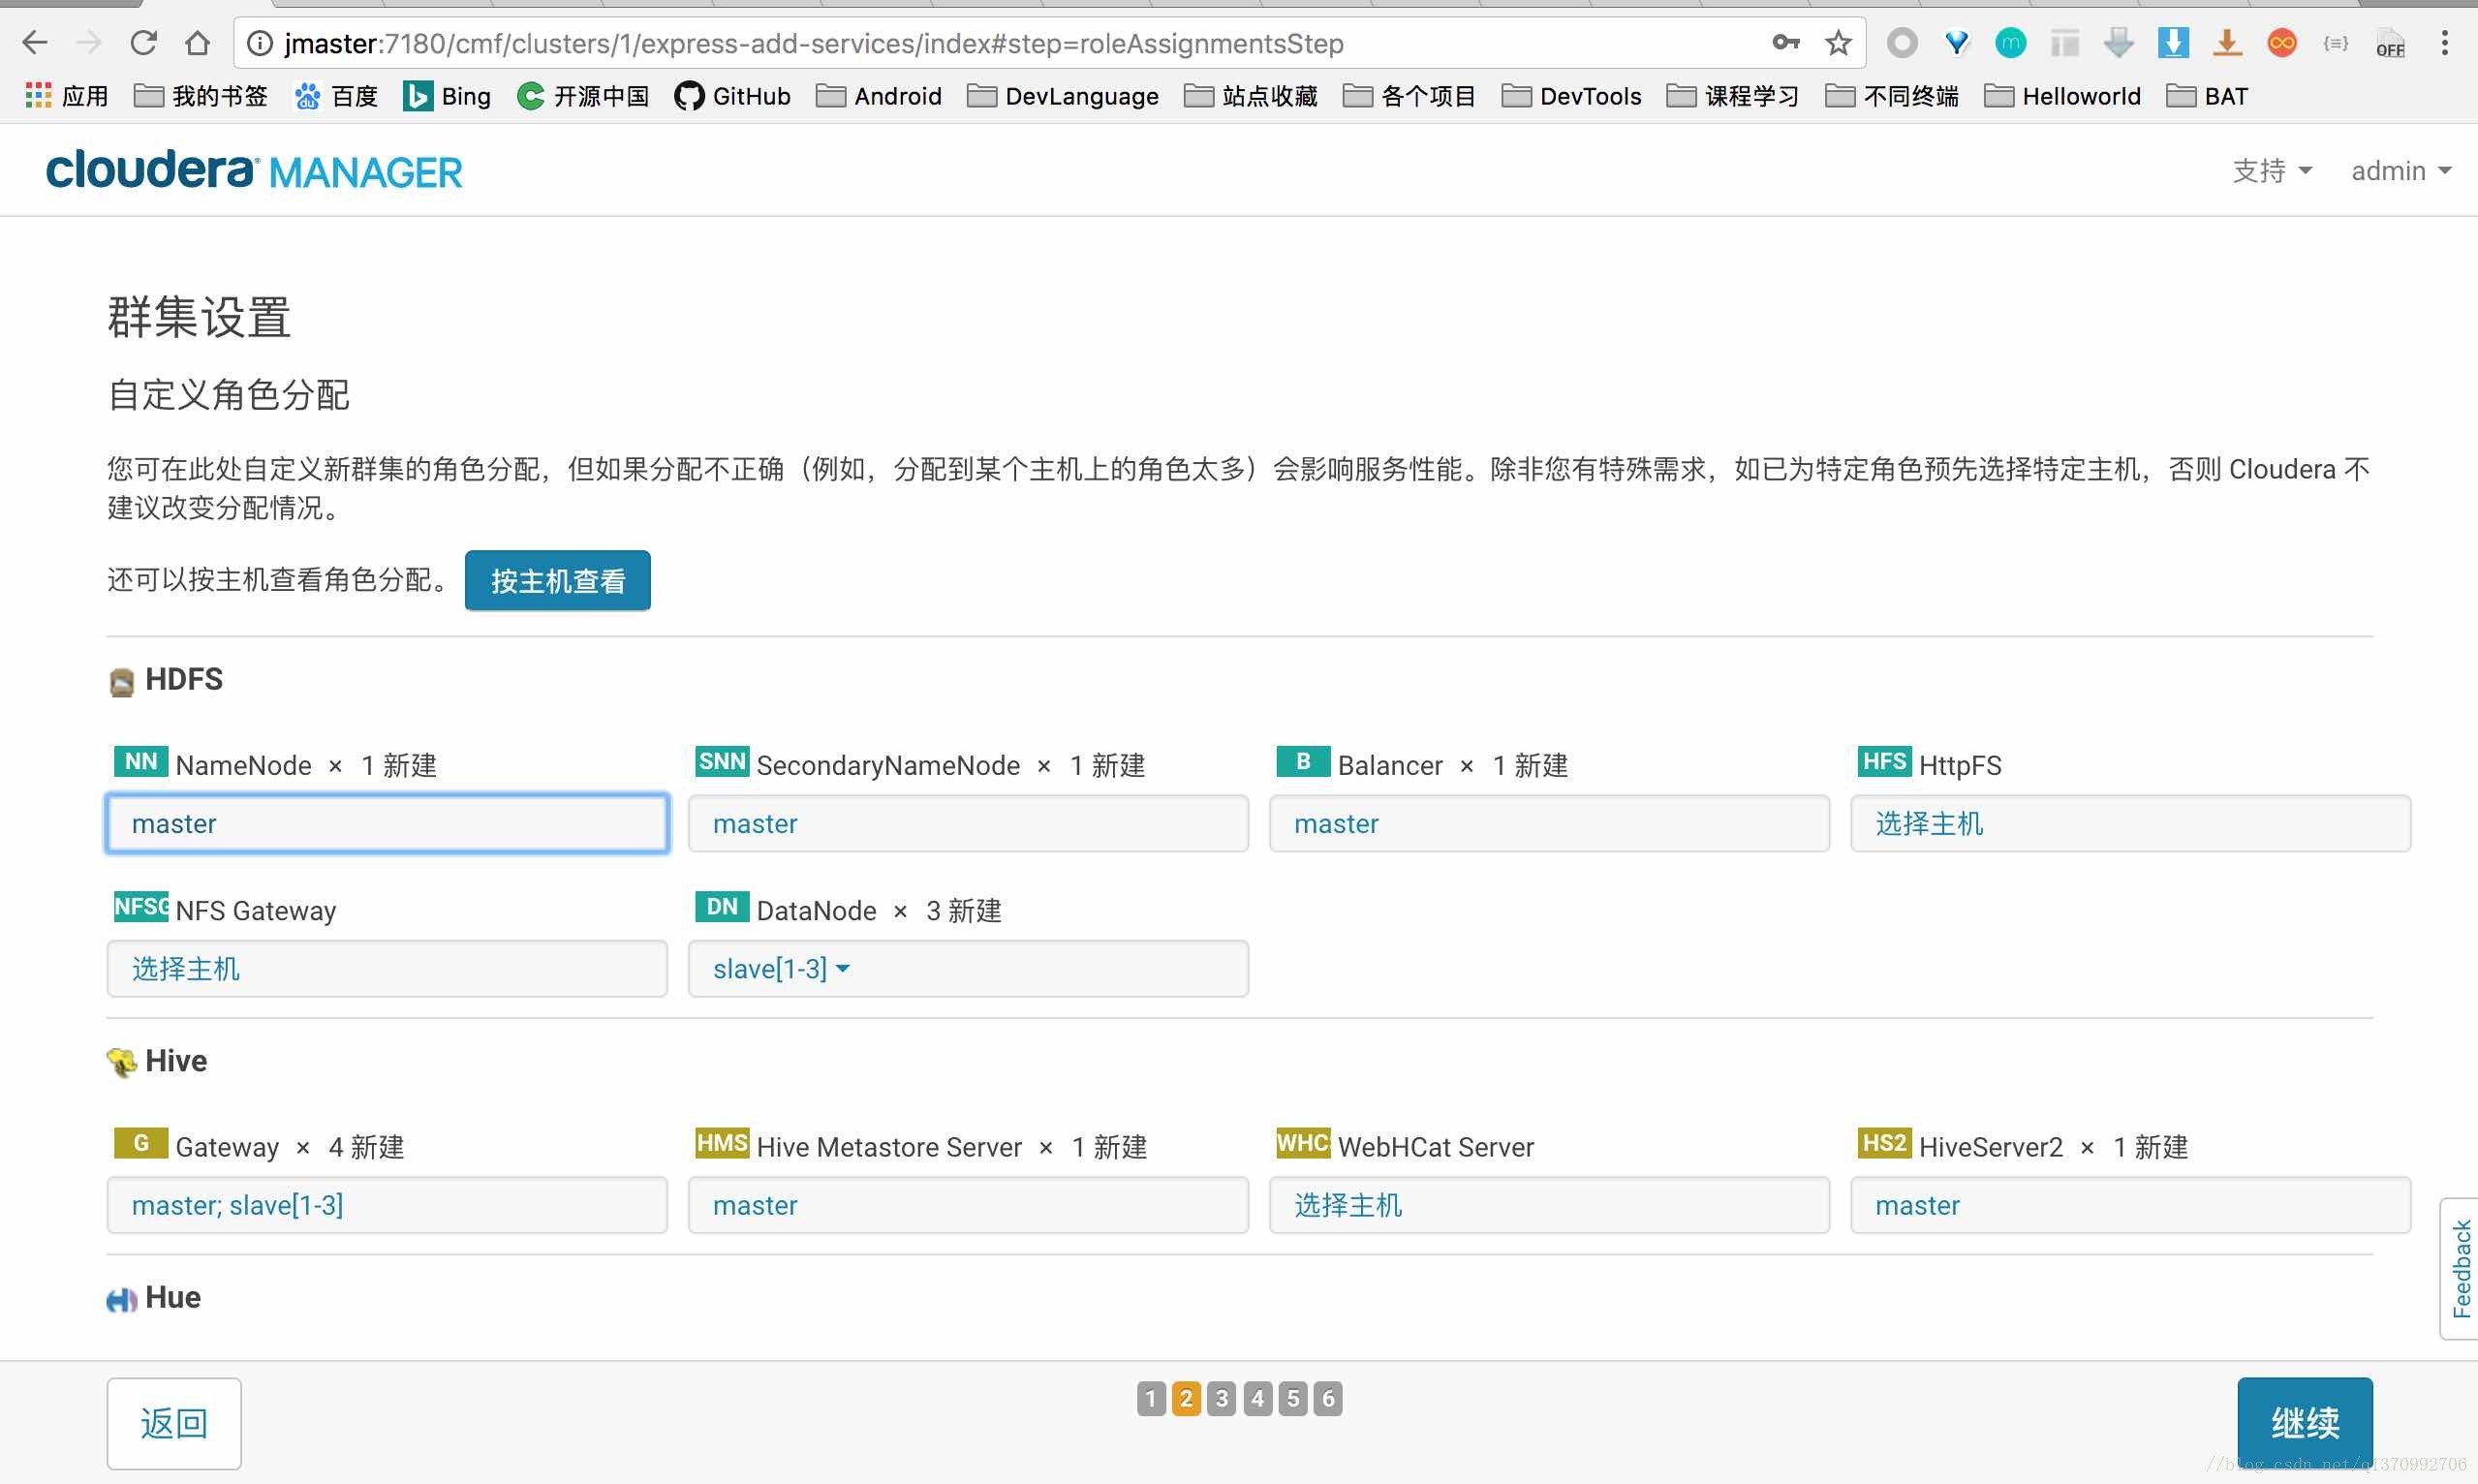Go to wizard step 1
Viewport: 2478px width, 1484px height.
1151,1398
